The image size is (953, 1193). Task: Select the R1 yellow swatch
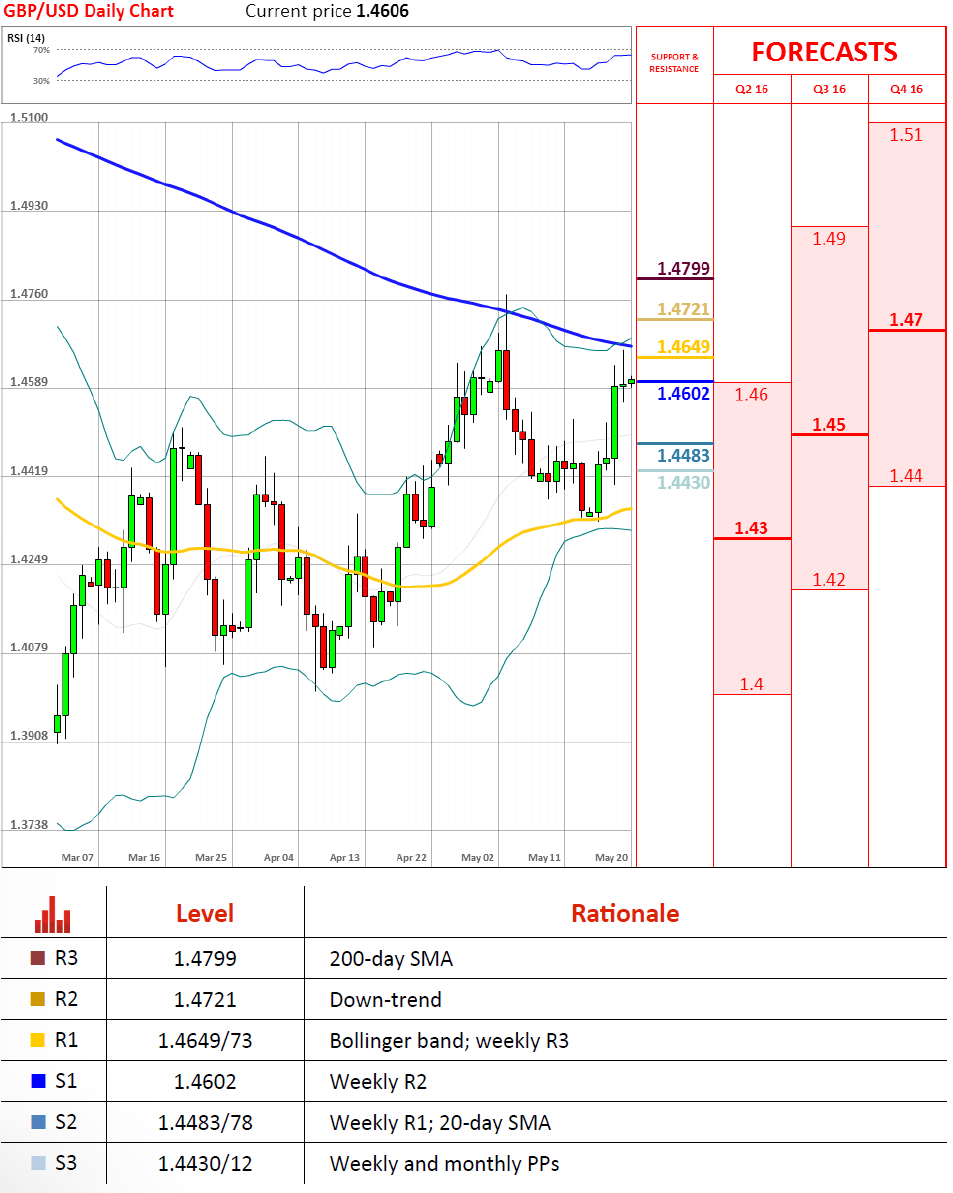(x=38, y=1040)
